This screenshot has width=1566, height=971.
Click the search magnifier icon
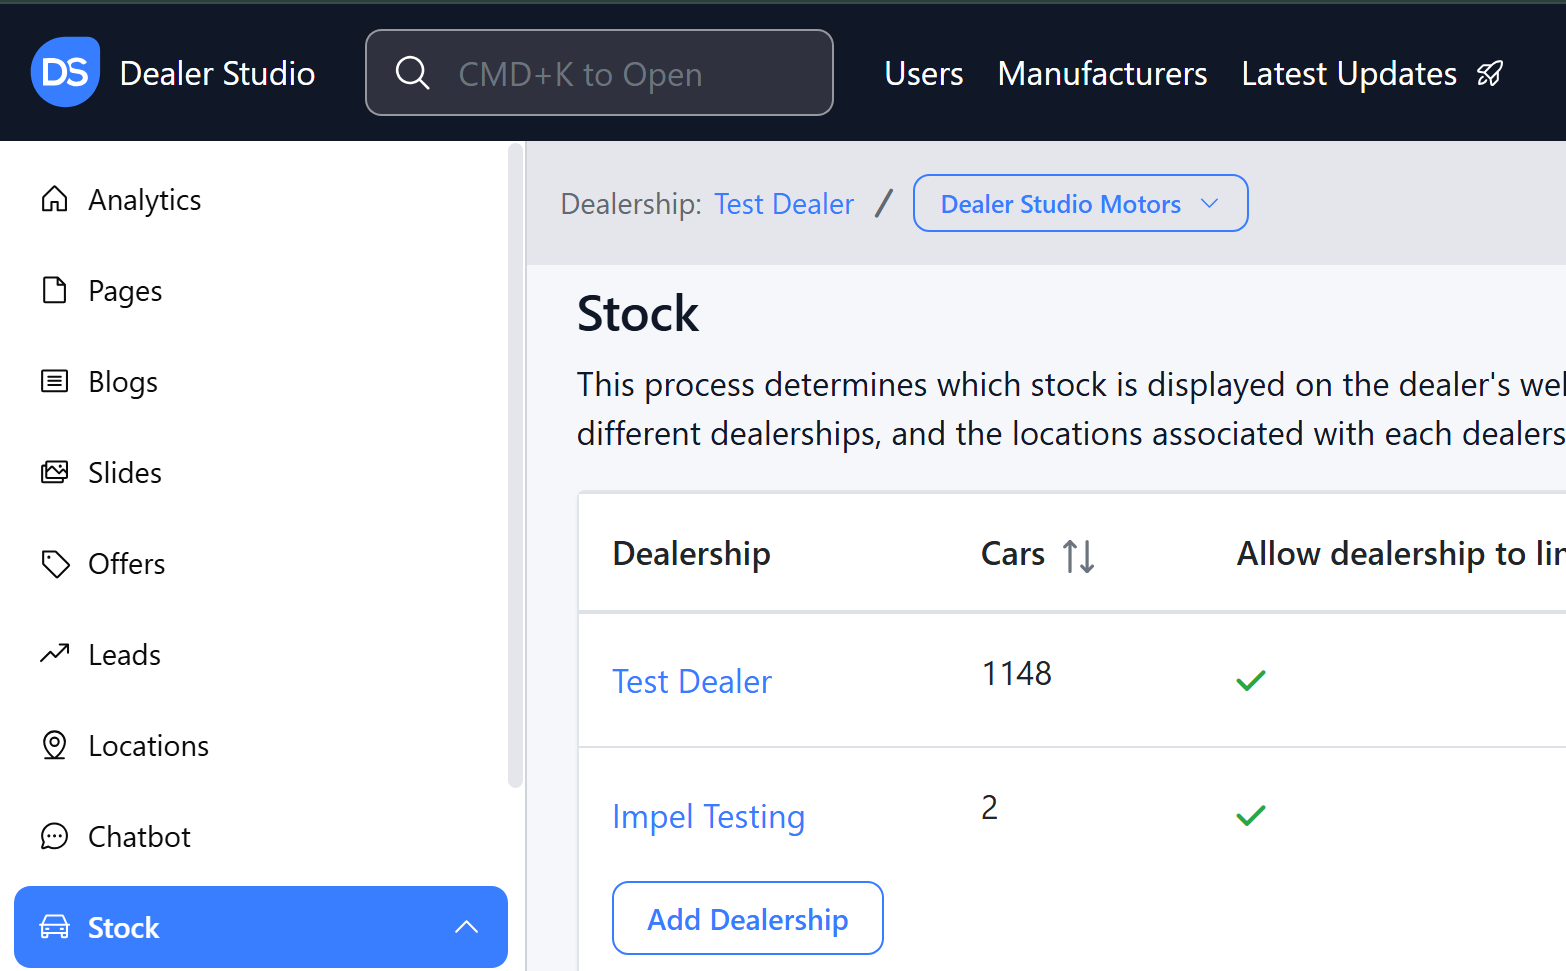(x=412, y=73)
